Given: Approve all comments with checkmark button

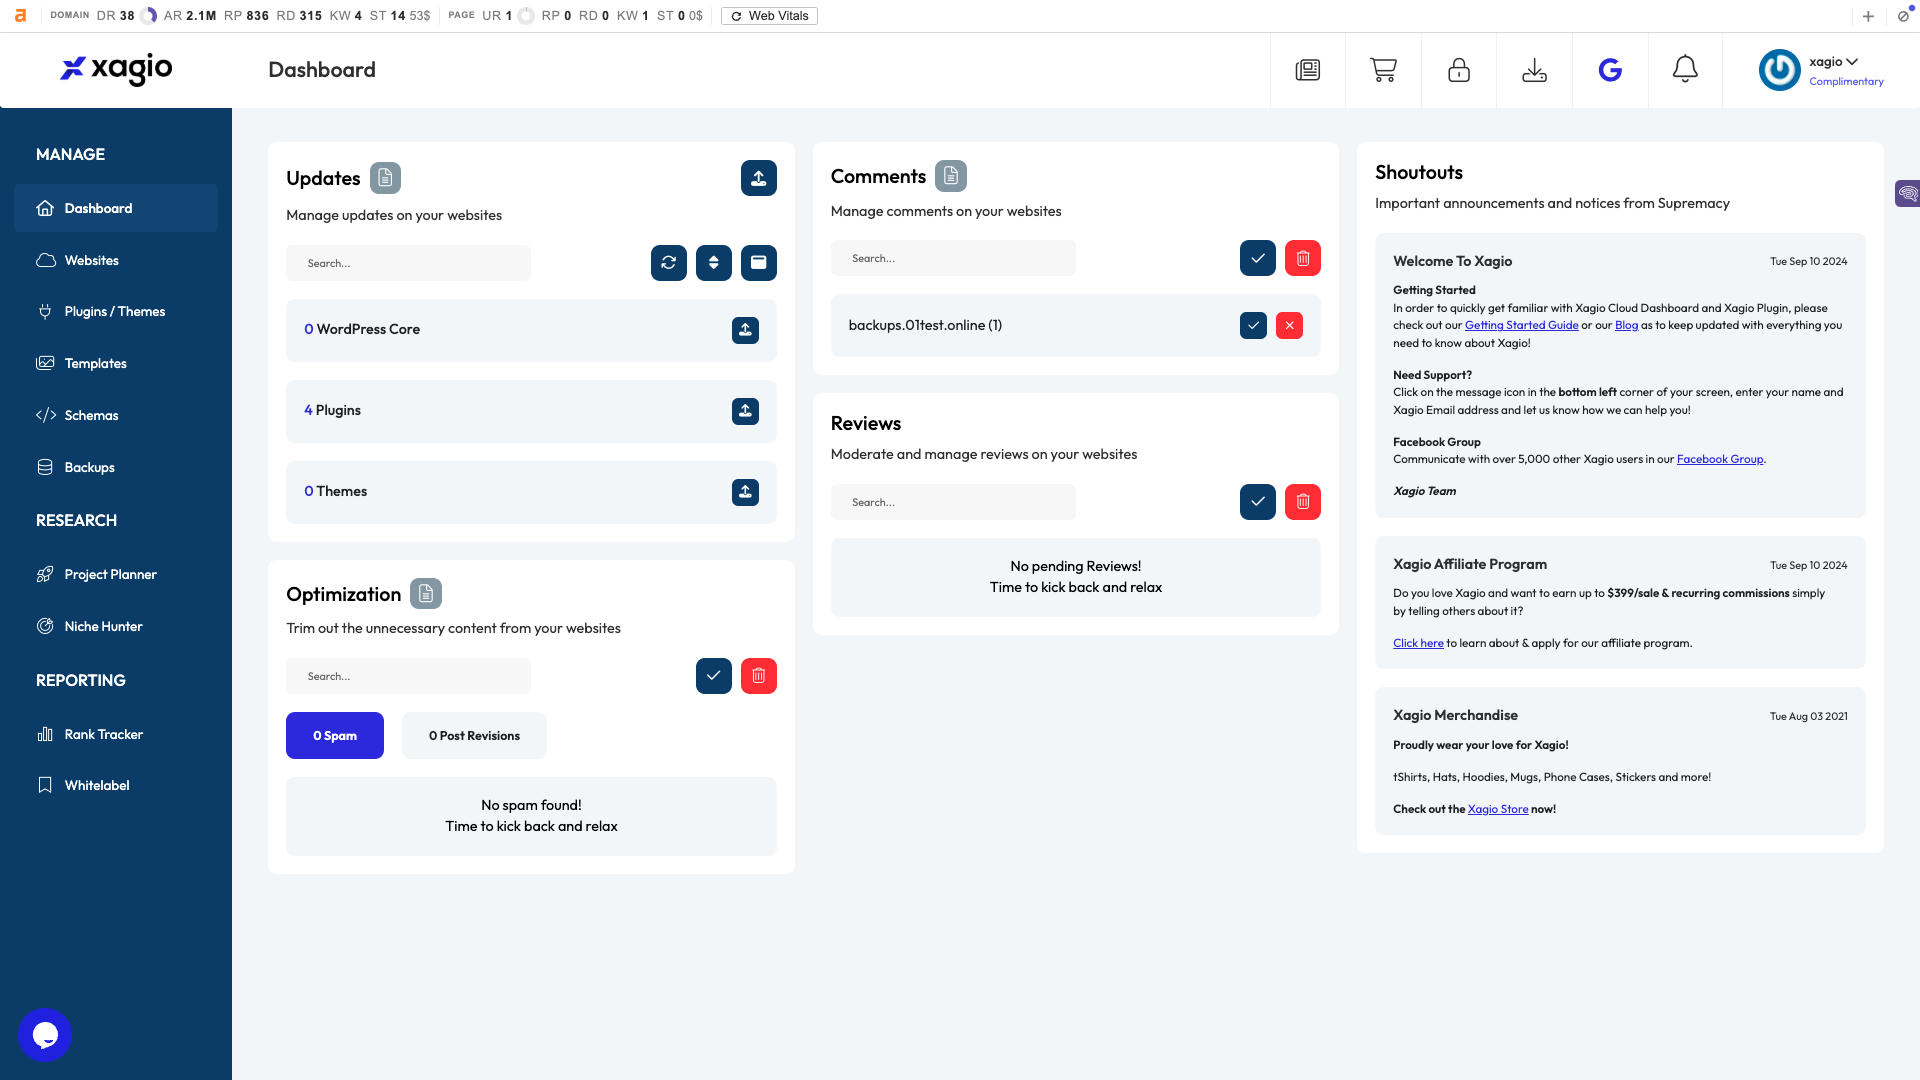Looking at the screenshot, I should pos(1258,258).
